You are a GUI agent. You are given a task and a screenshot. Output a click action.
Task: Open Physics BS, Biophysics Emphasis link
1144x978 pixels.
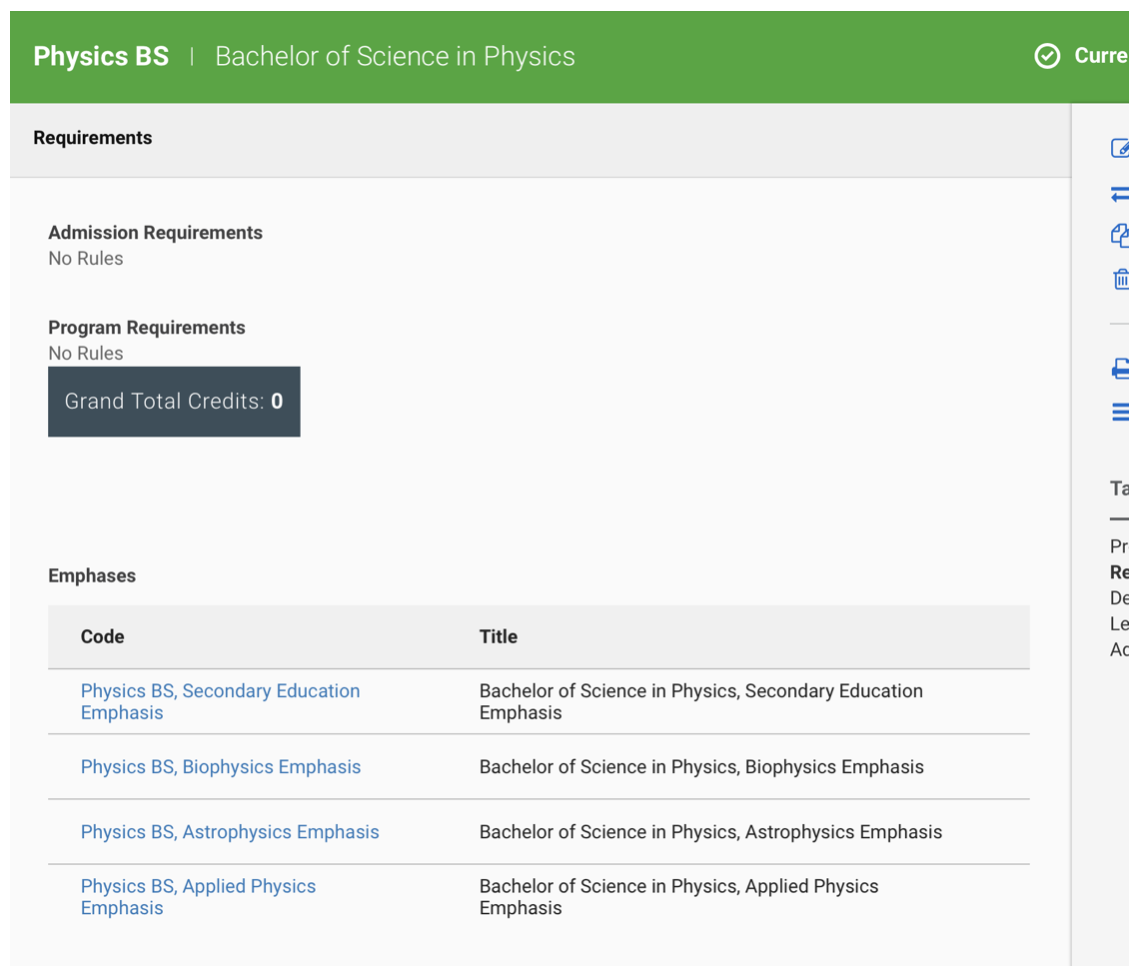point(220,766)
